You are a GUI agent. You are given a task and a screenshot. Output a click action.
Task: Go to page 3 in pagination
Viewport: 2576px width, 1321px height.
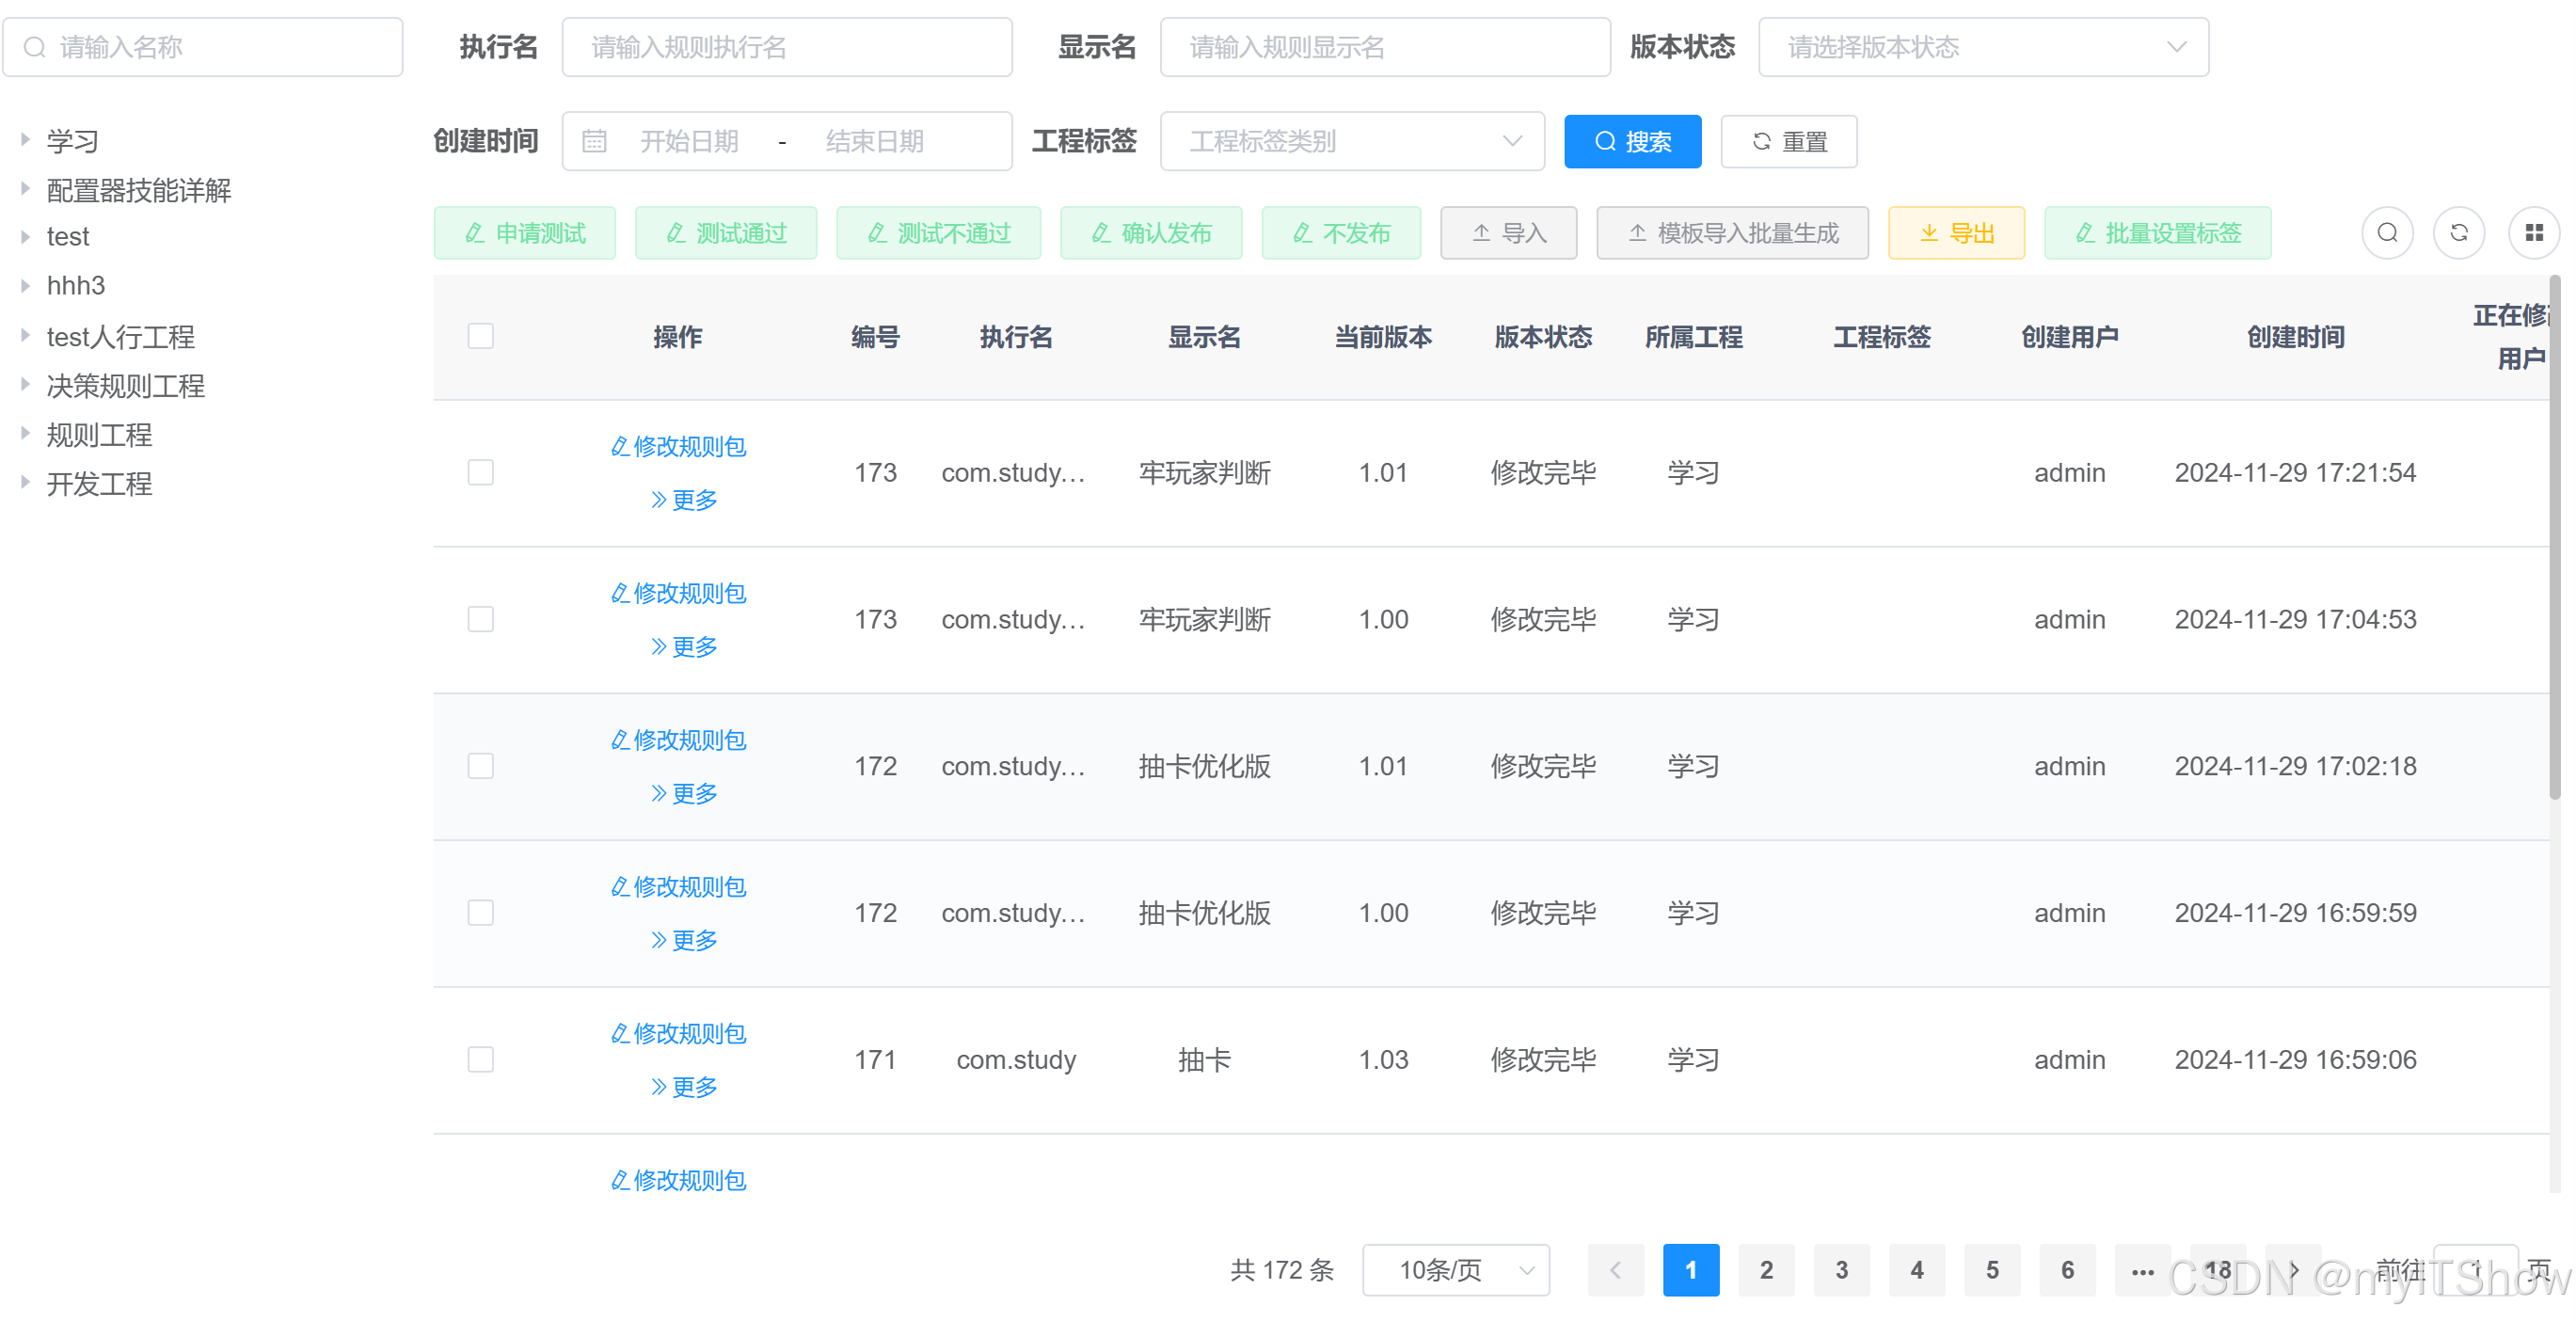[x=1840, y=1269]
